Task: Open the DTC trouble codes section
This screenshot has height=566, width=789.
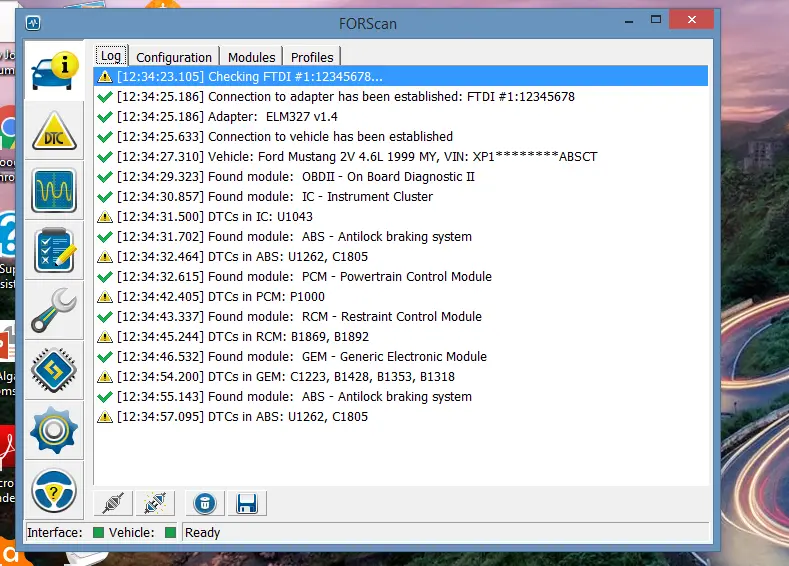Action: point(54,131)
